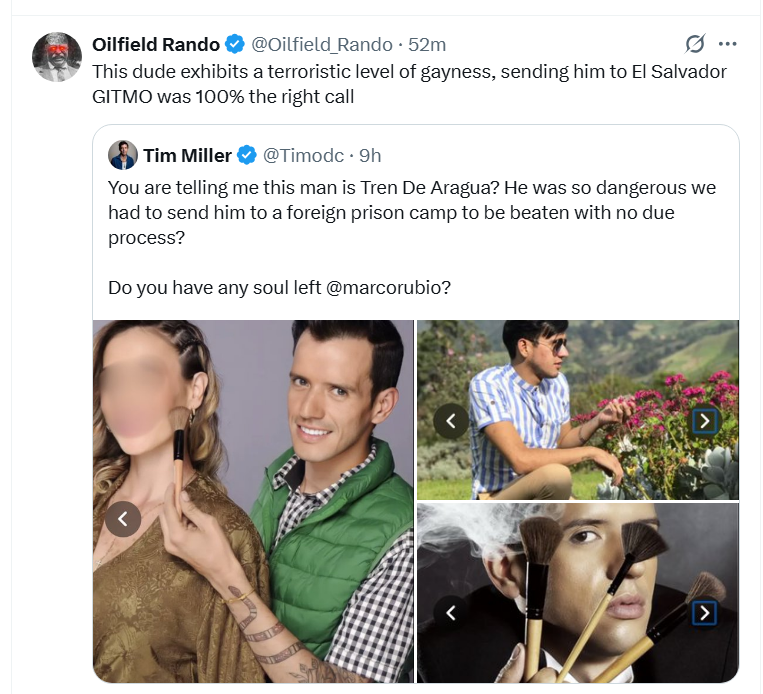Click Oilfield Rando's profile avatar
Image resolution: width=763 pixels, height=694 pixels.
click(x=56, y=56)
